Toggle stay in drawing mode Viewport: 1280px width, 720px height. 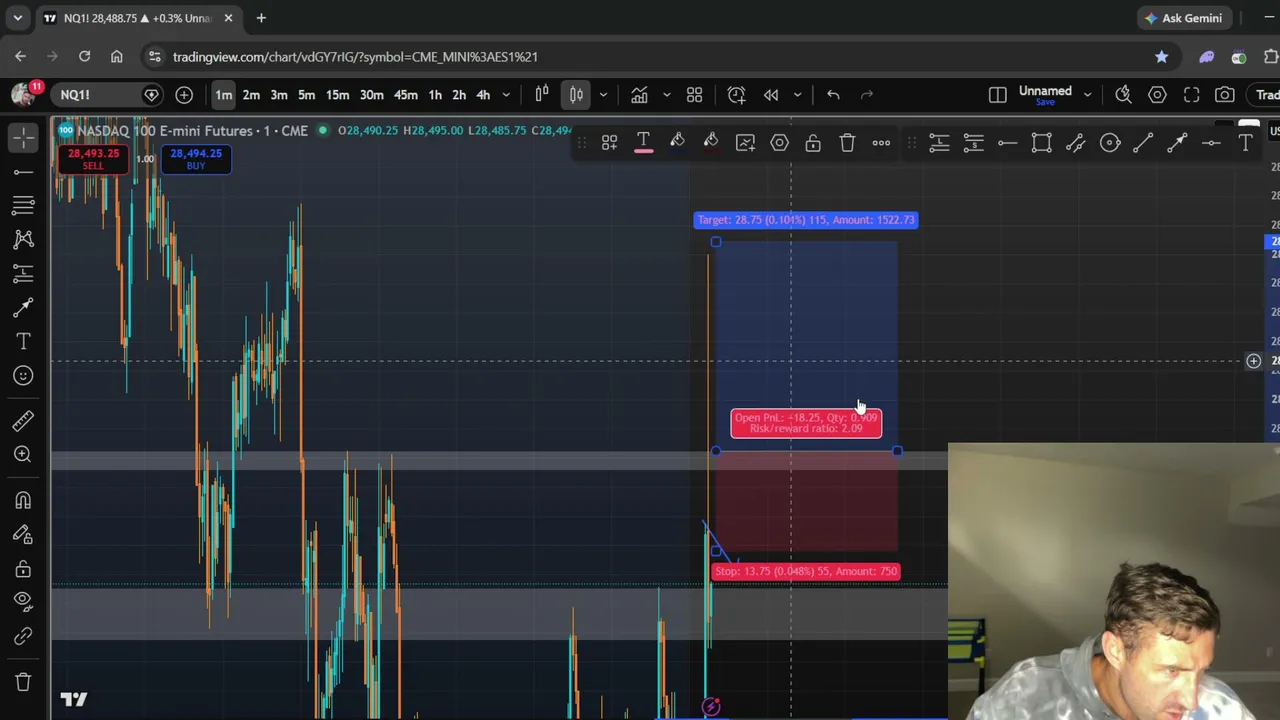click(x=23, y=534)
